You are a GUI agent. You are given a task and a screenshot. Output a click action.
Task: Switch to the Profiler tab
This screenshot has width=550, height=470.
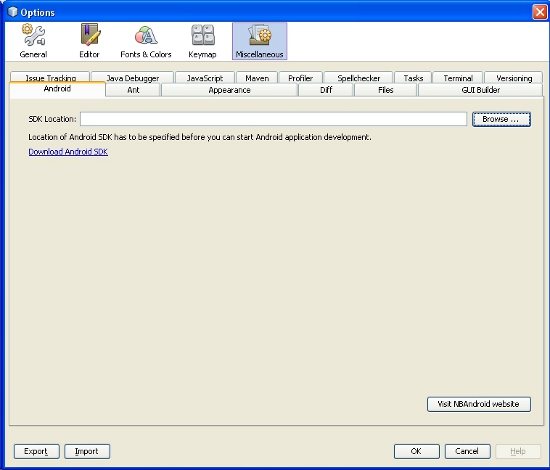(x=301, y=77)
